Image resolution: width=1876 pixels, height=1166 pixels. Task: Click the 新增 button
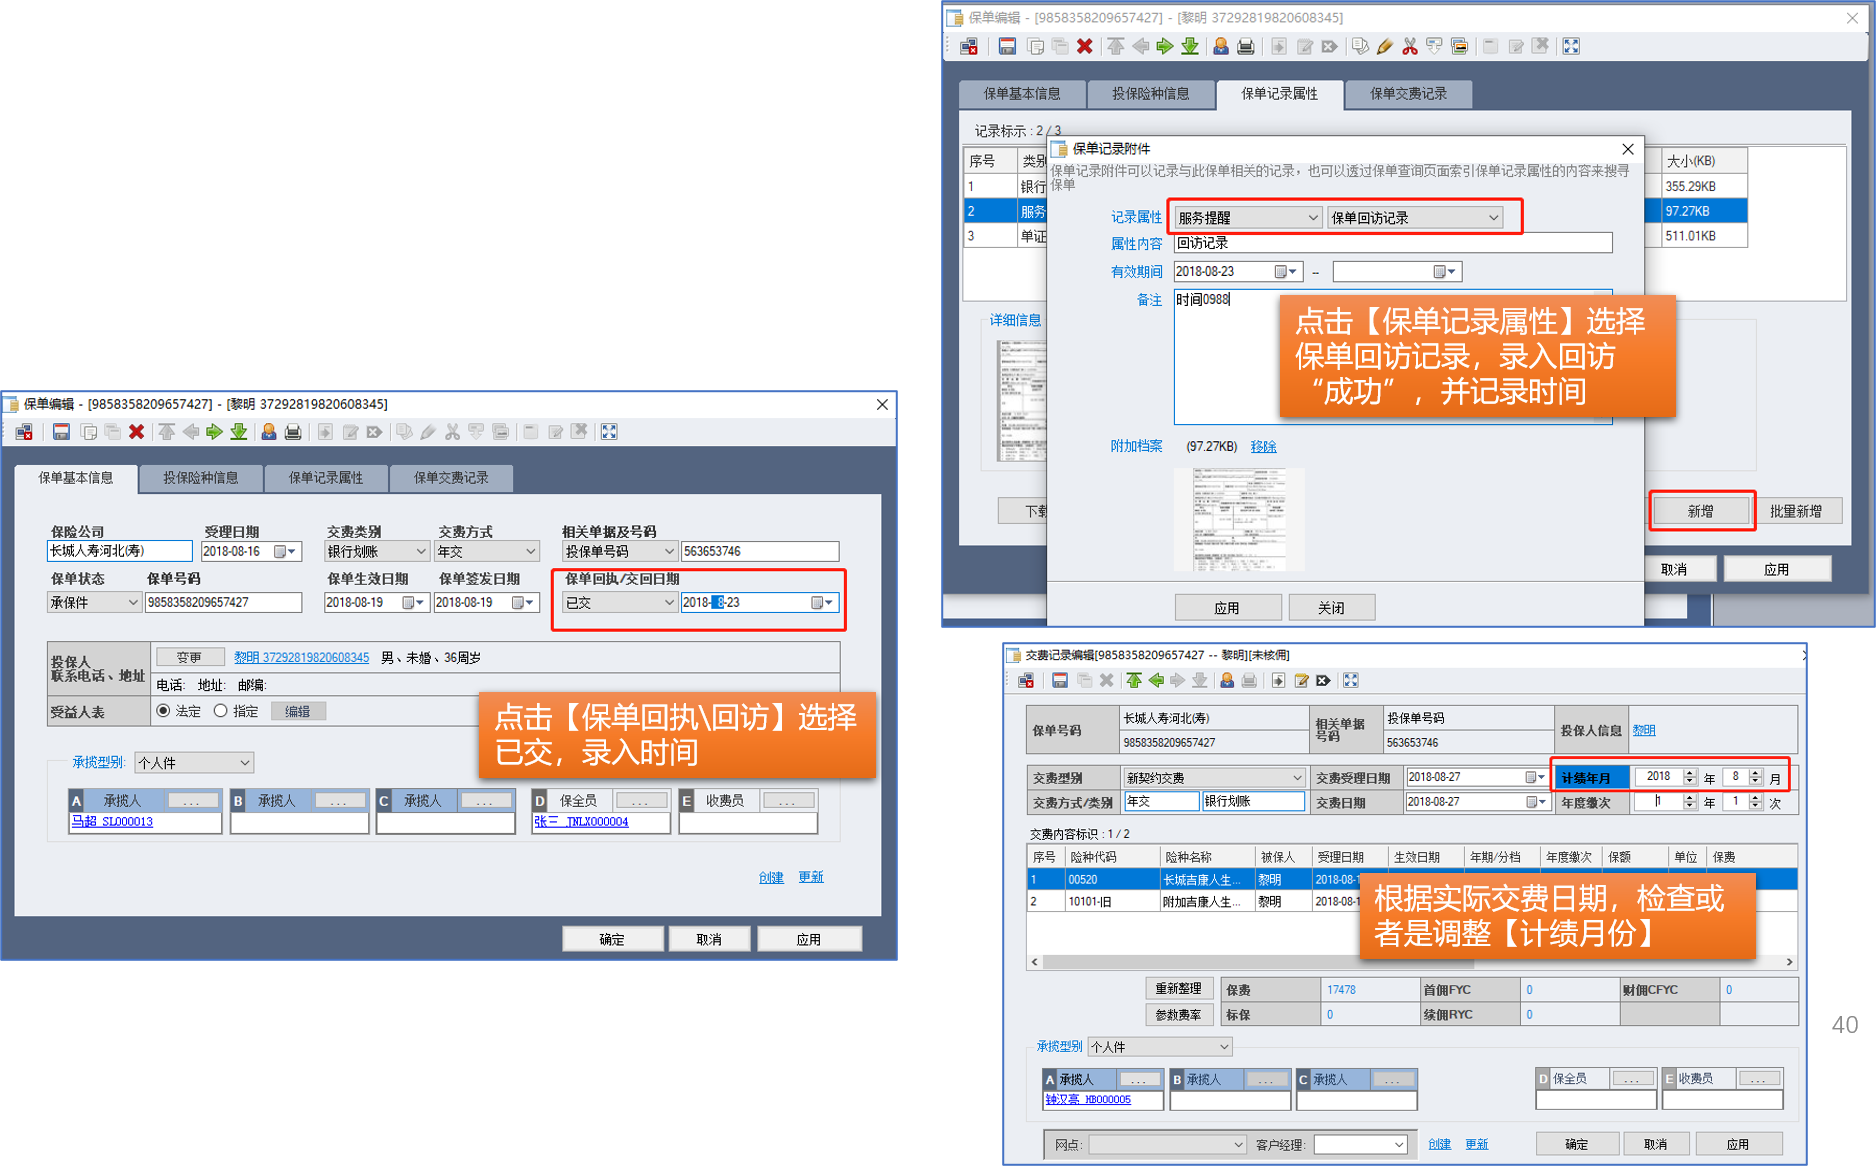click(1701, 511)
